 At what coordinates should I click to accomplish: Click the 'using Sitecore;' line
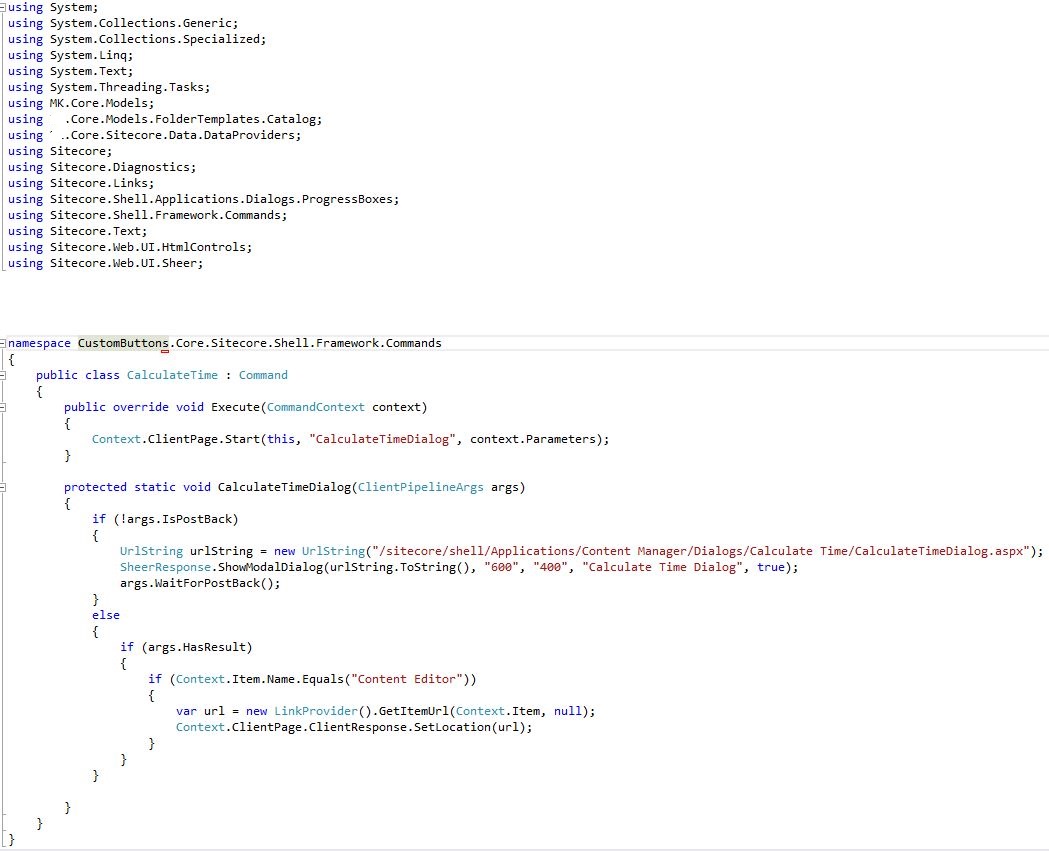click(x=60, y=151)
